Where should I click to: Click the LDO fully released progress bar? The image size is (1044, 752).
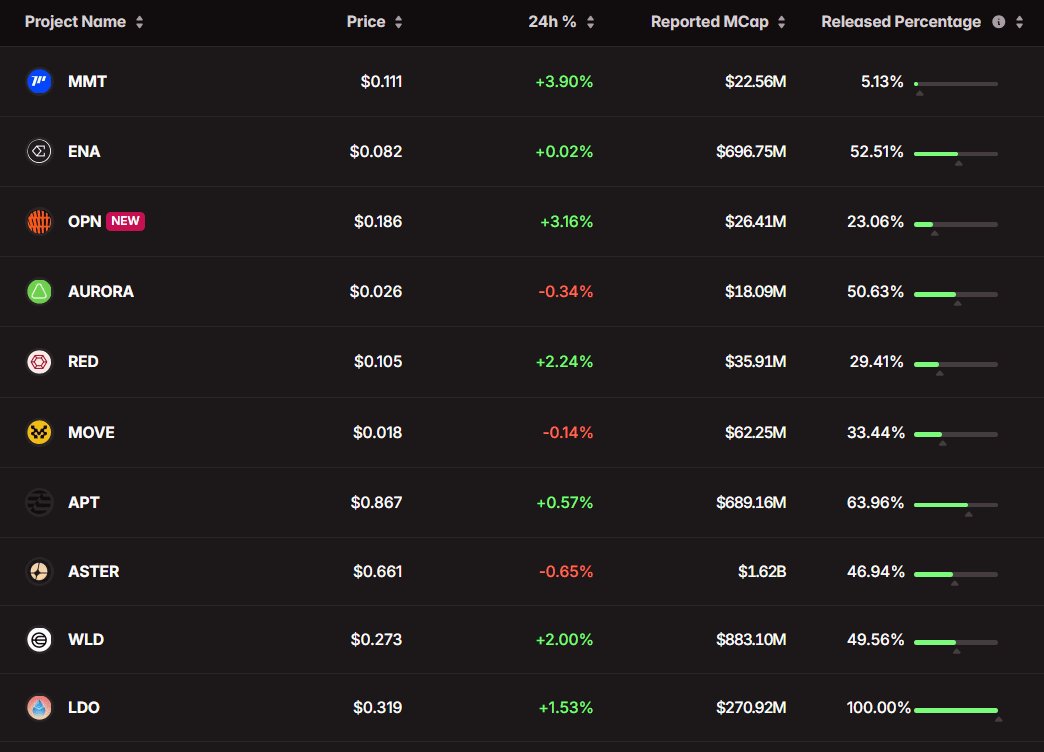click(x=955, y=709)
